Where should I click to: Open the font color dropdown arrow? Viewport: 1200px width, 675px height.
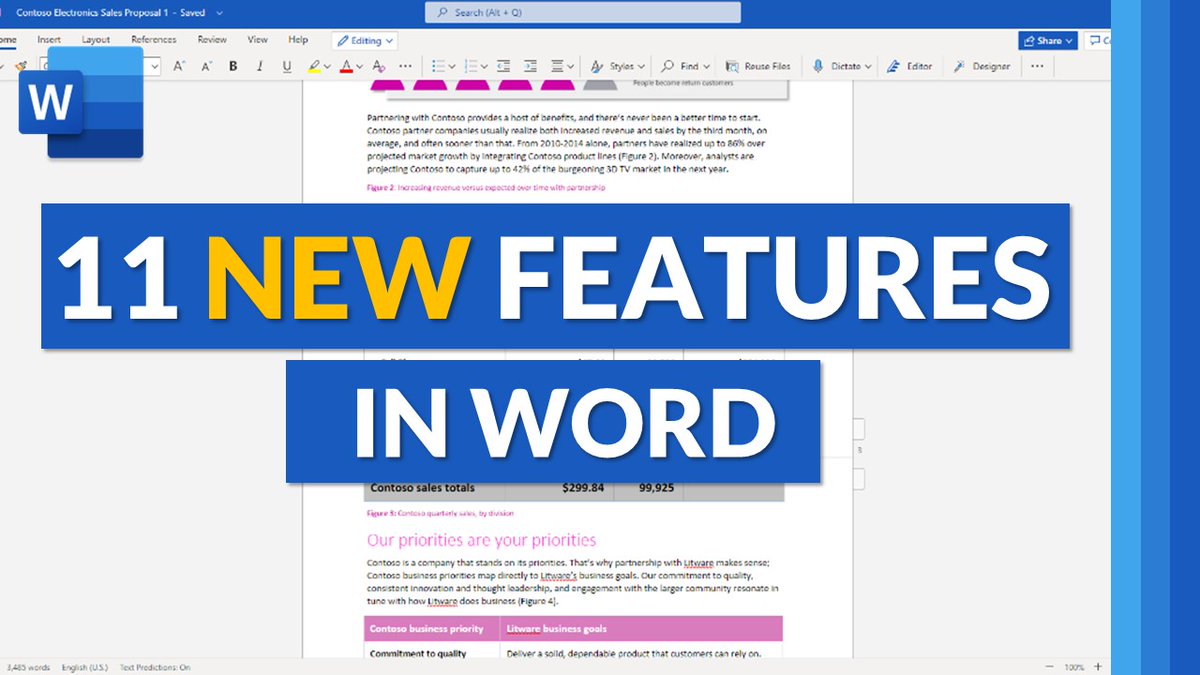(358, 67)
